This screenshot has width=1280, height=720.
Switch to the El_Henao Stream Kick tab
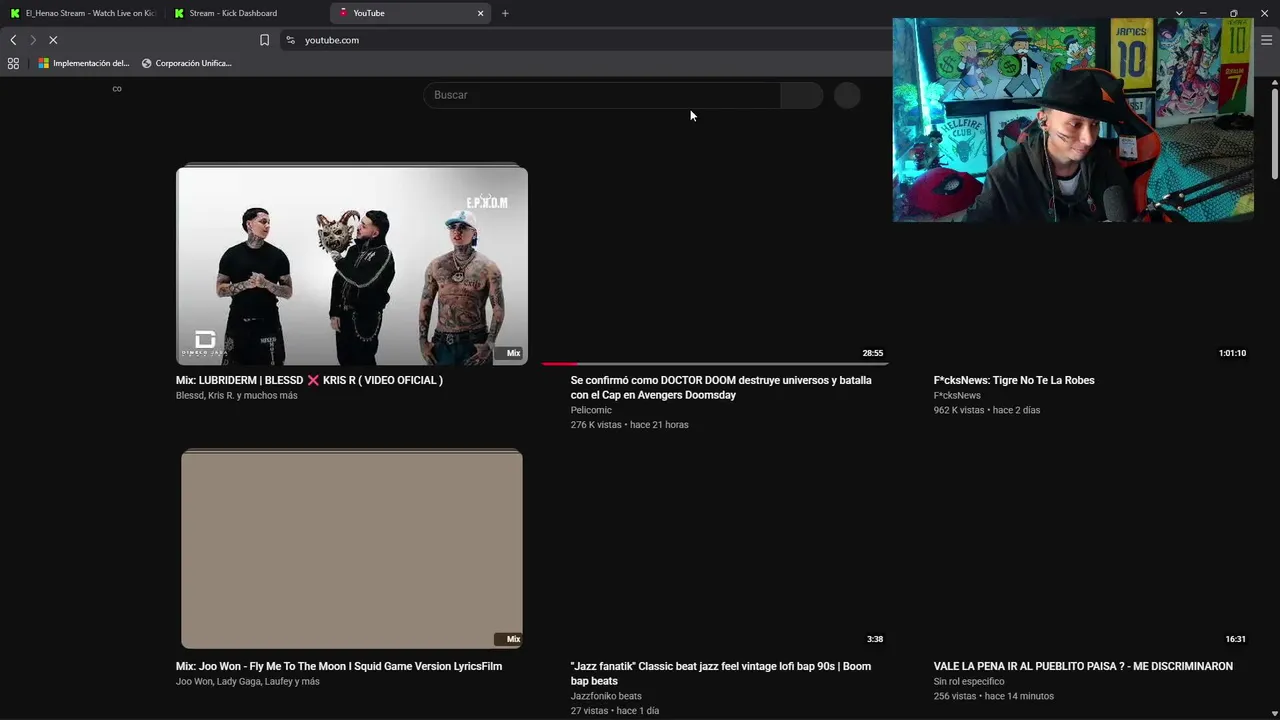pos(82,13)
